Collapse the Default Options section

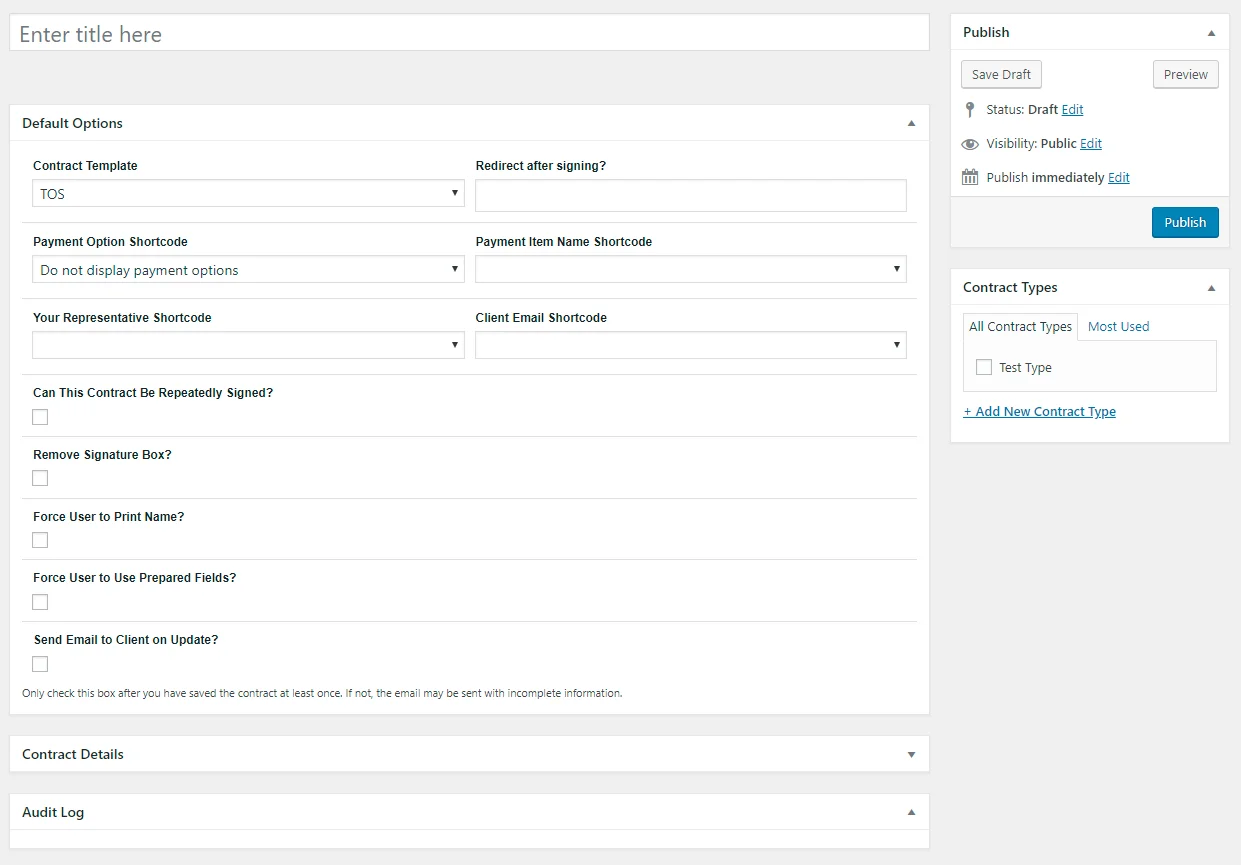click(911, 122)
